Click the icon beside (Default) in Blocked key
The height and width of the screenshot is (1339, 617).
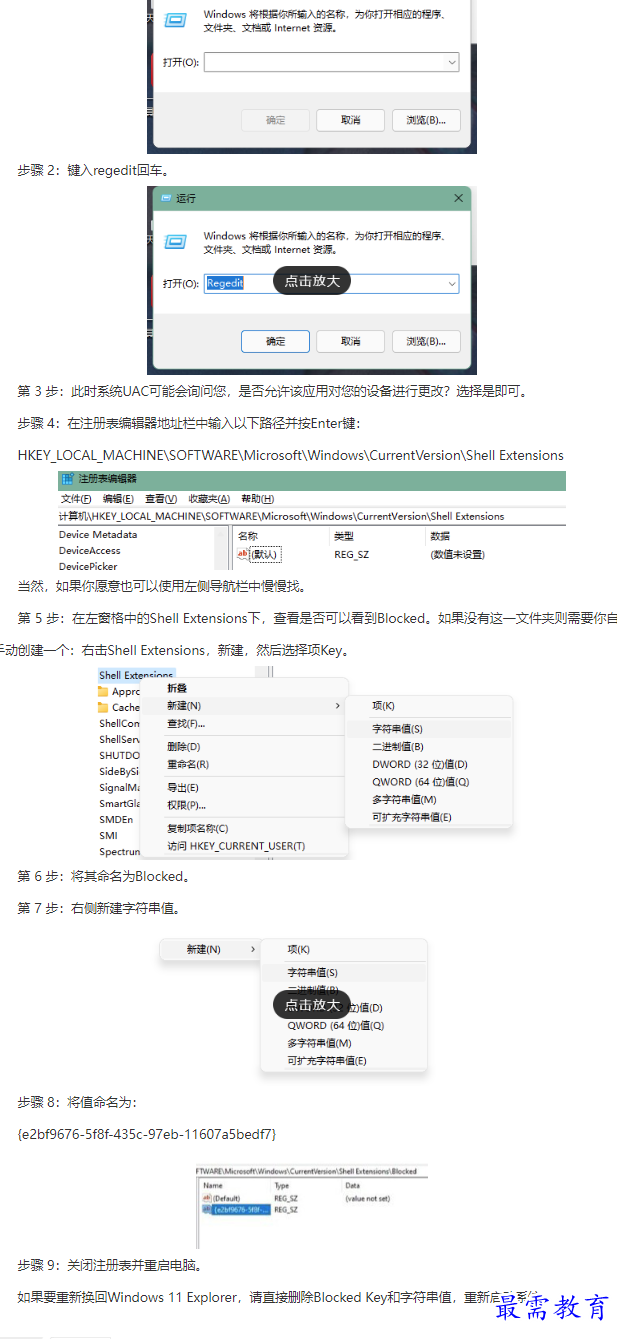pos(207,1198)
